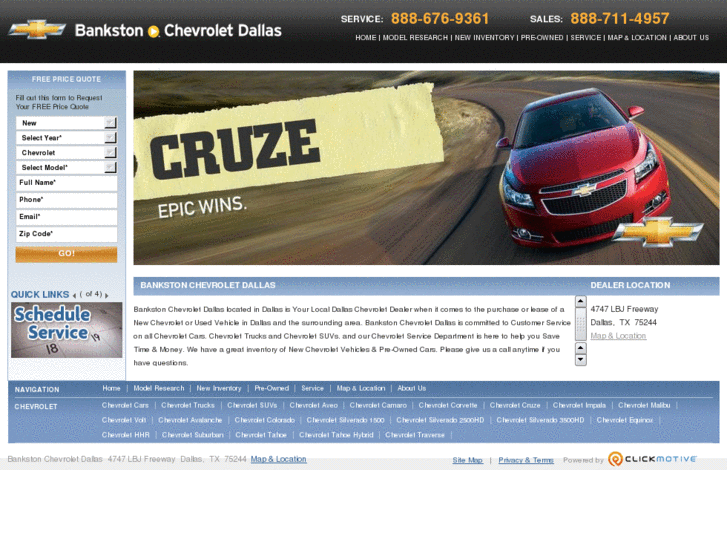
Task: Click Model Research in bottom navigation
Action: pyautogui.click(x=159, y=388)
